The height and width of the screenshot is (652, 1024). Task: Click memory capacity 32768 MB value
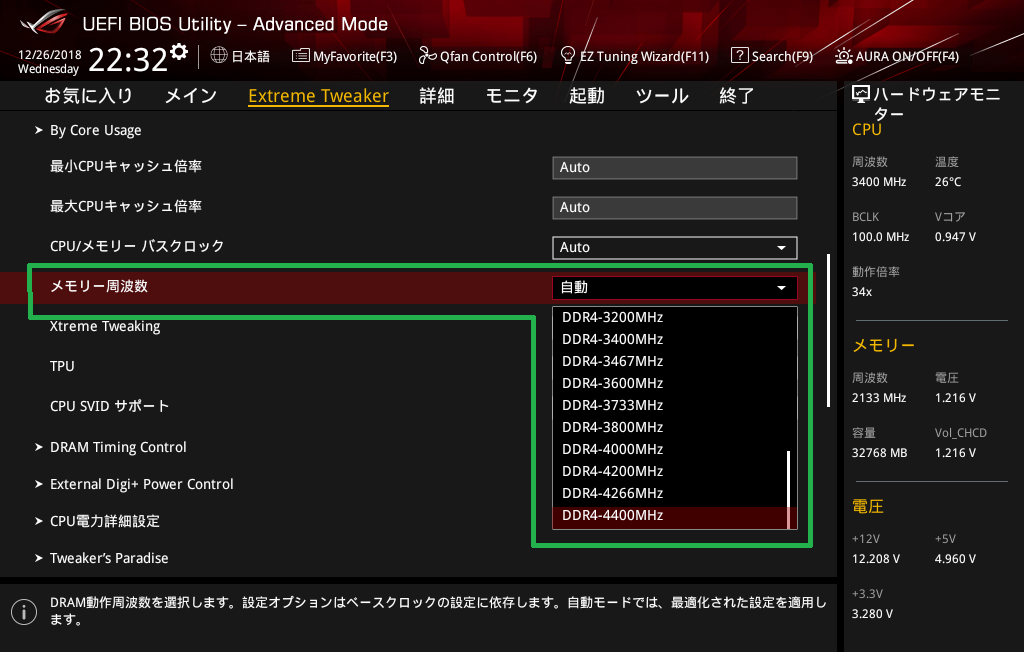pos(879,453)
